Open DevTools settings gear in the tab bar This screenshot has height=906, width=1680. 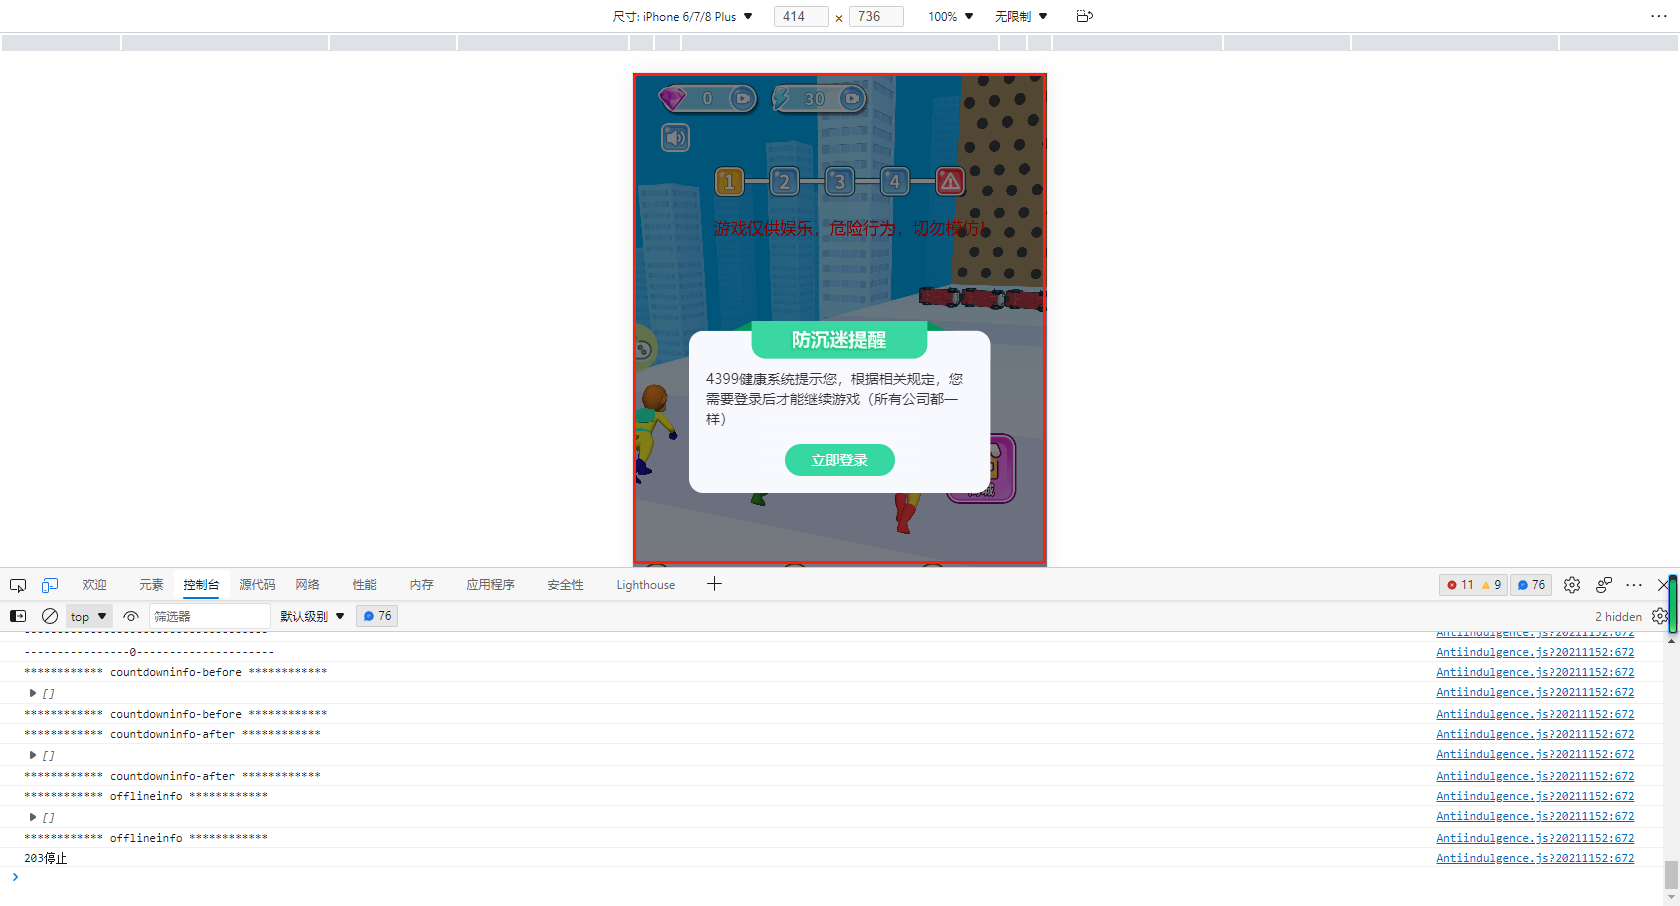pos(1572,585)
